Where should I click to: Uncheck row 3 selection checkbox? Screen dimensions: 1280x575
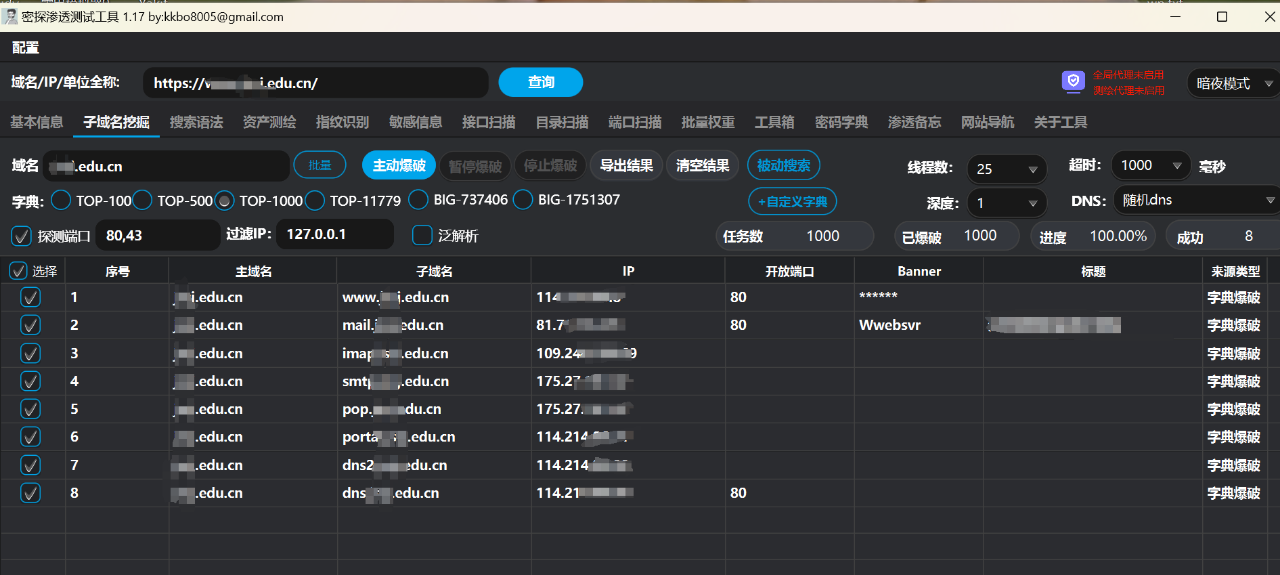pos(31,353)
